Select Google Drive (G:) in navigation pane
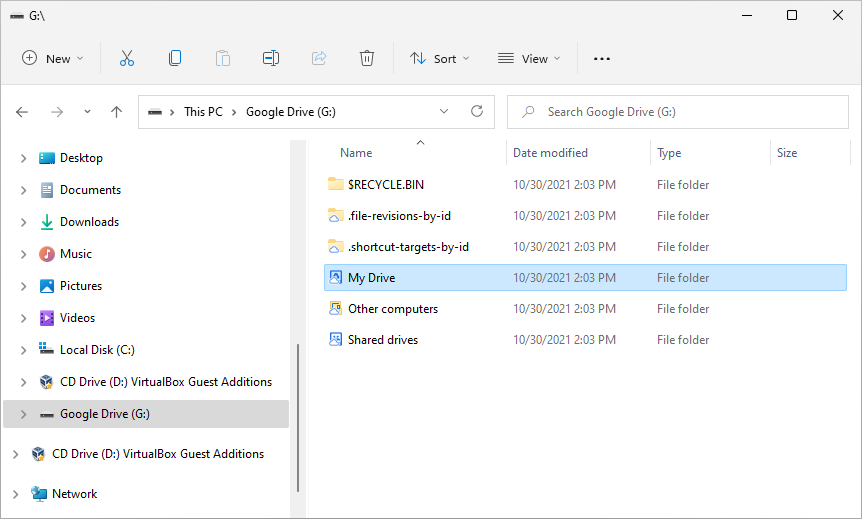 (x=146, y=414)
